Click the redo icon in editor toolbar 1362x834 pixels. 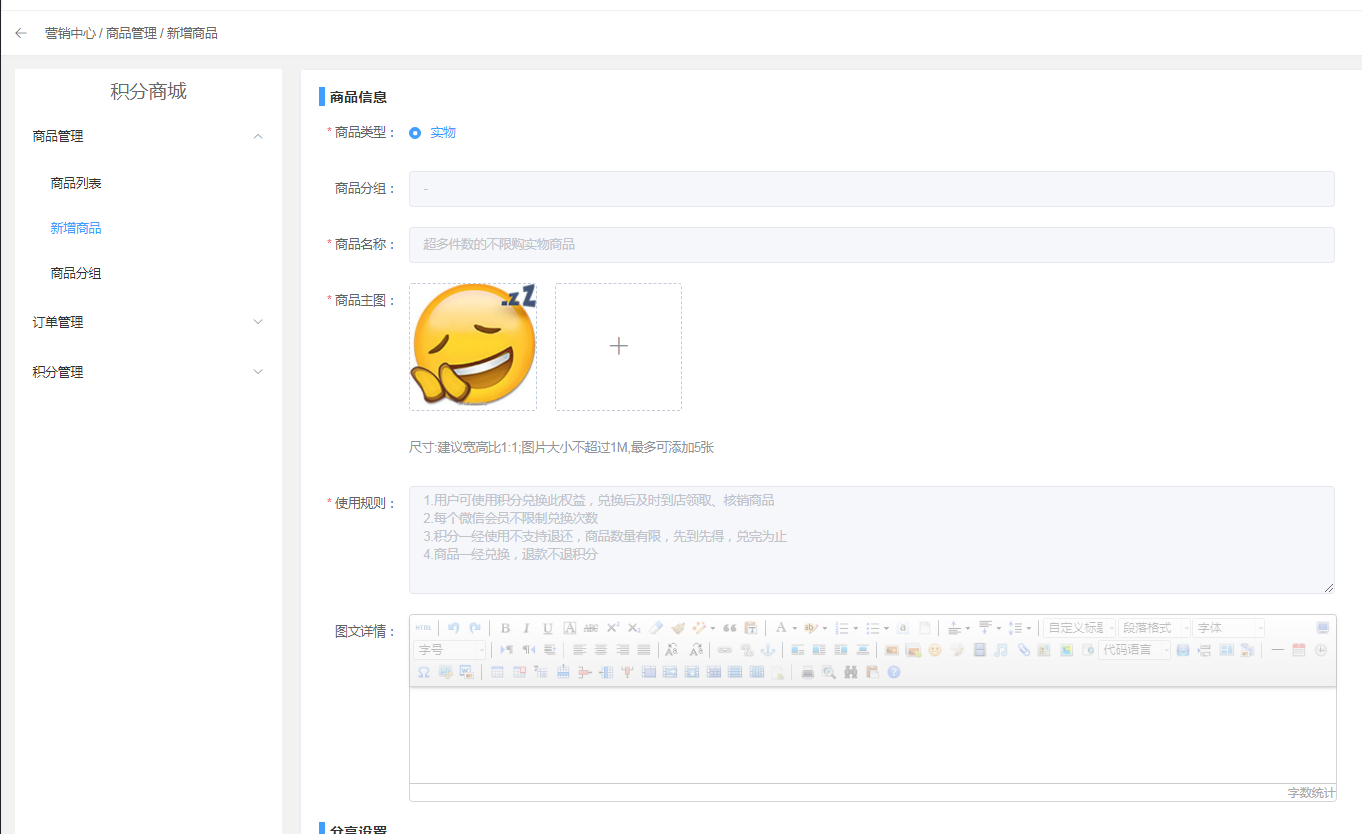(475, 628)
